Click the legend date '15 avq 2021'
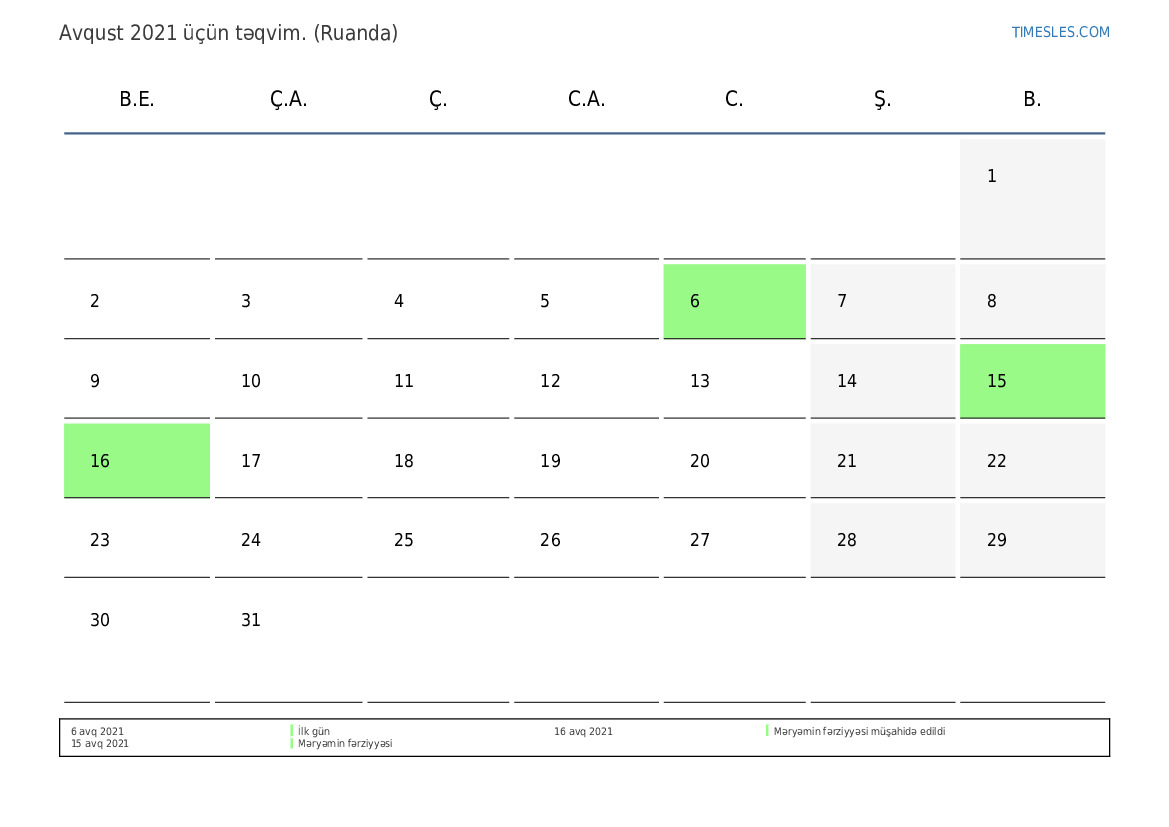Image resolution: width=1169 pixels, height=827 pixels. [100, 743]
